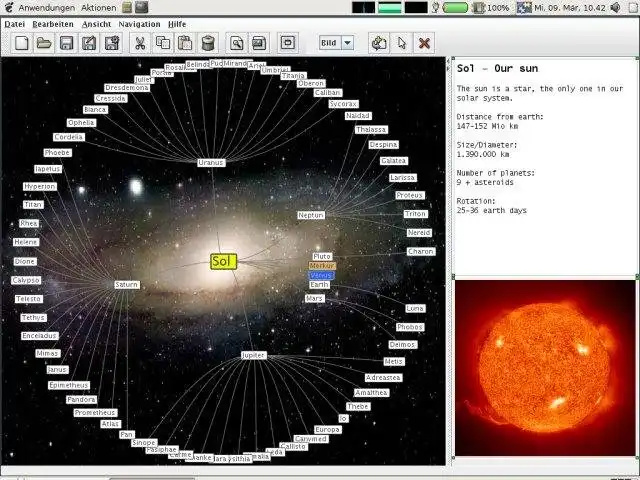Open the Bearbeiten menu
This screenshot has height=480, width=640.
53,24
